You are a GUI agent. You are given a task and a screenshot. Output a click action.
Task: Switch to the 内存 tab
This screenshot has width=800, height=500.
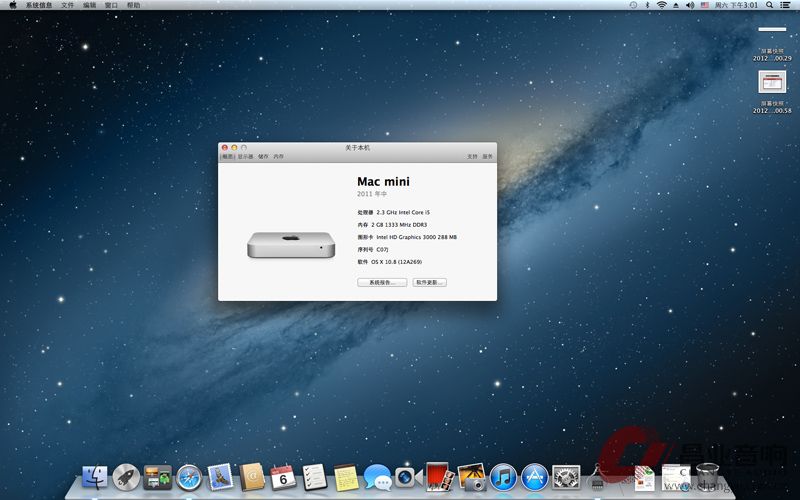click(x=279, y=157)
